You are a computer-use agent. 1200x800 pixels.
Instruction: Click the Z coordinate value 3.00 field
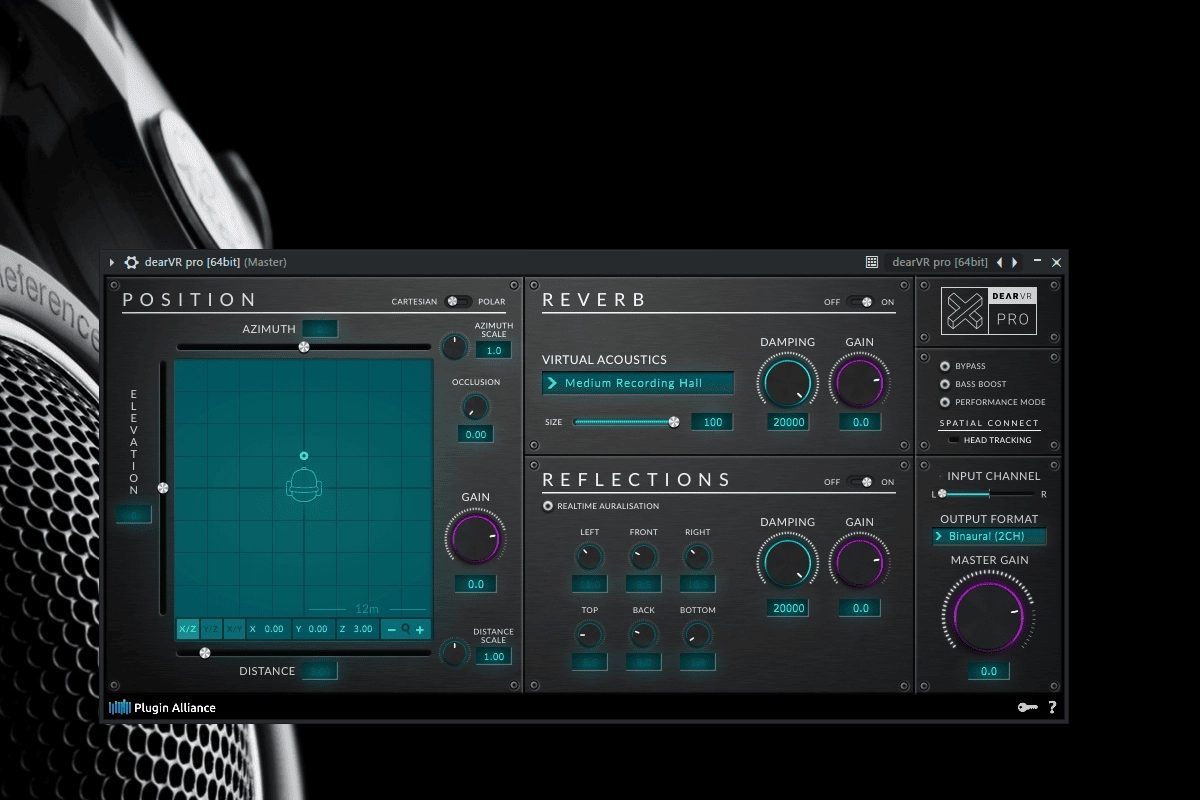[357, 629]
